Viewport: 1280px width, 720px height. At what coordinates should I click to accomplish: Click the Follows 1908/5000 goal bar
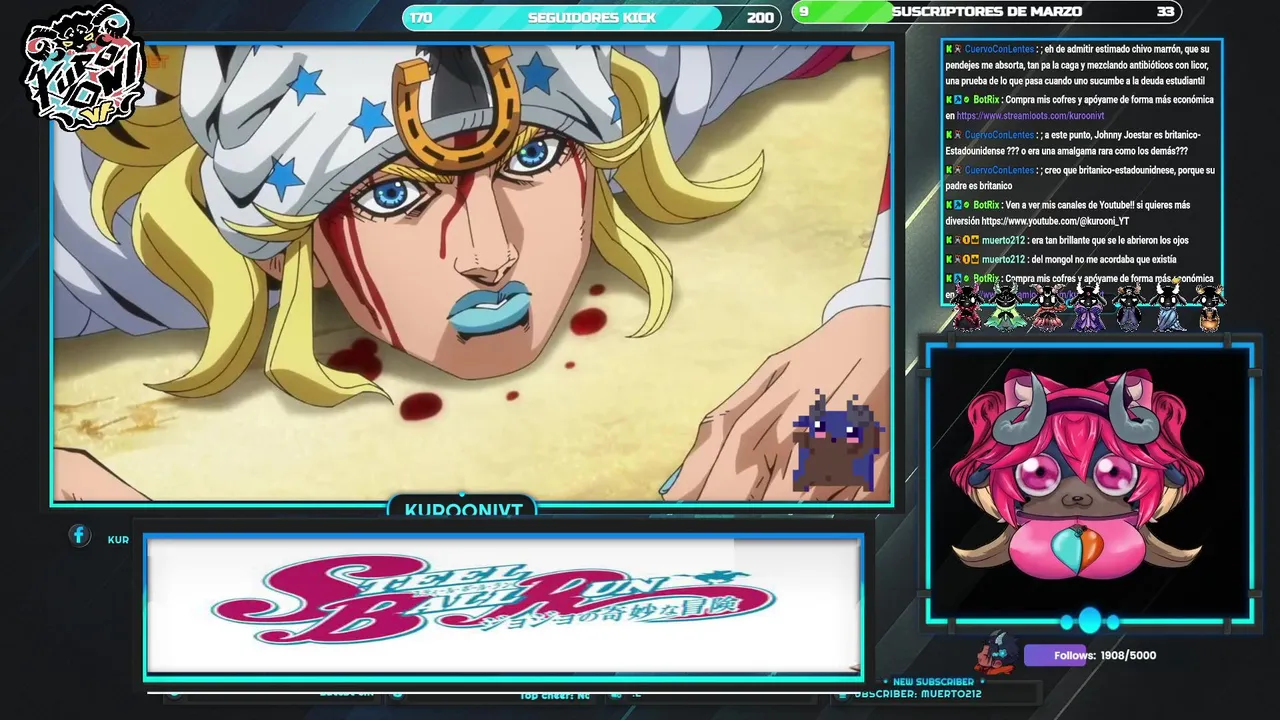pos(1092,655)
